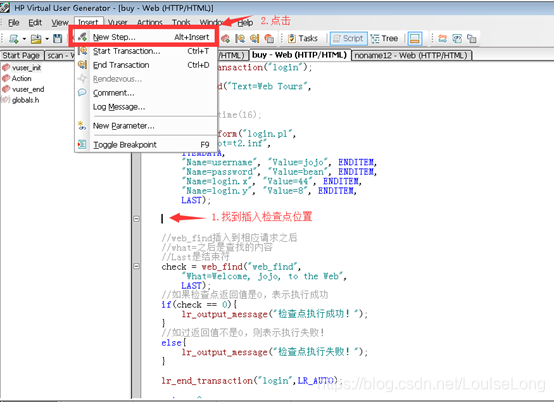
Task: Click the 'What=Welcome, jojo, to the Web' text
Action: [264, 276]
